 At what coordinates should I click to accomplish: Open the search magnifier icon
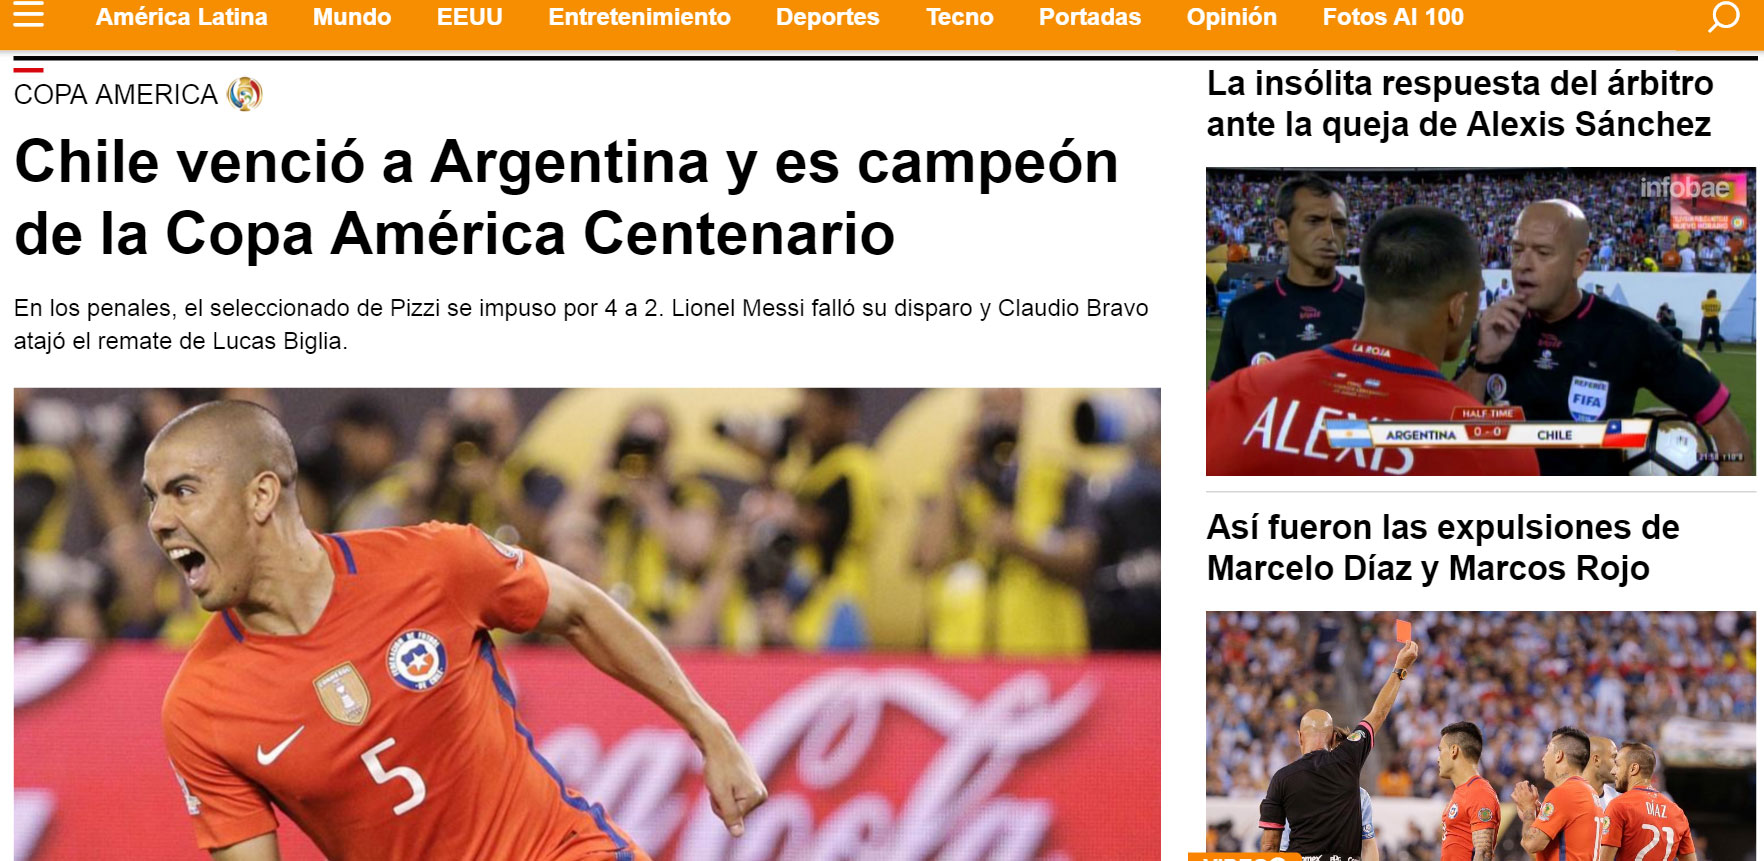1723,17
